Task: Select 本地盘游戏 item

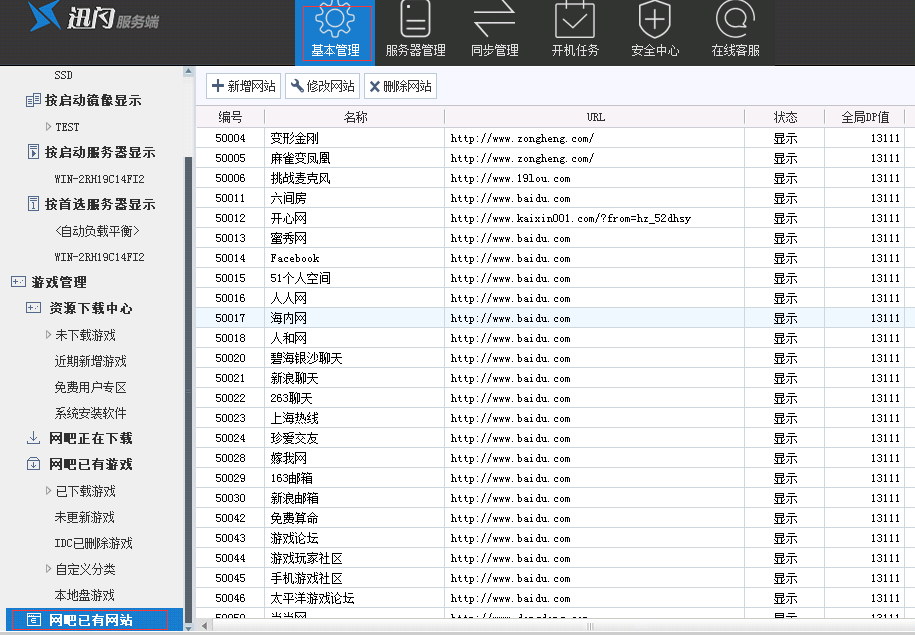Action: [x=85, y=595]
